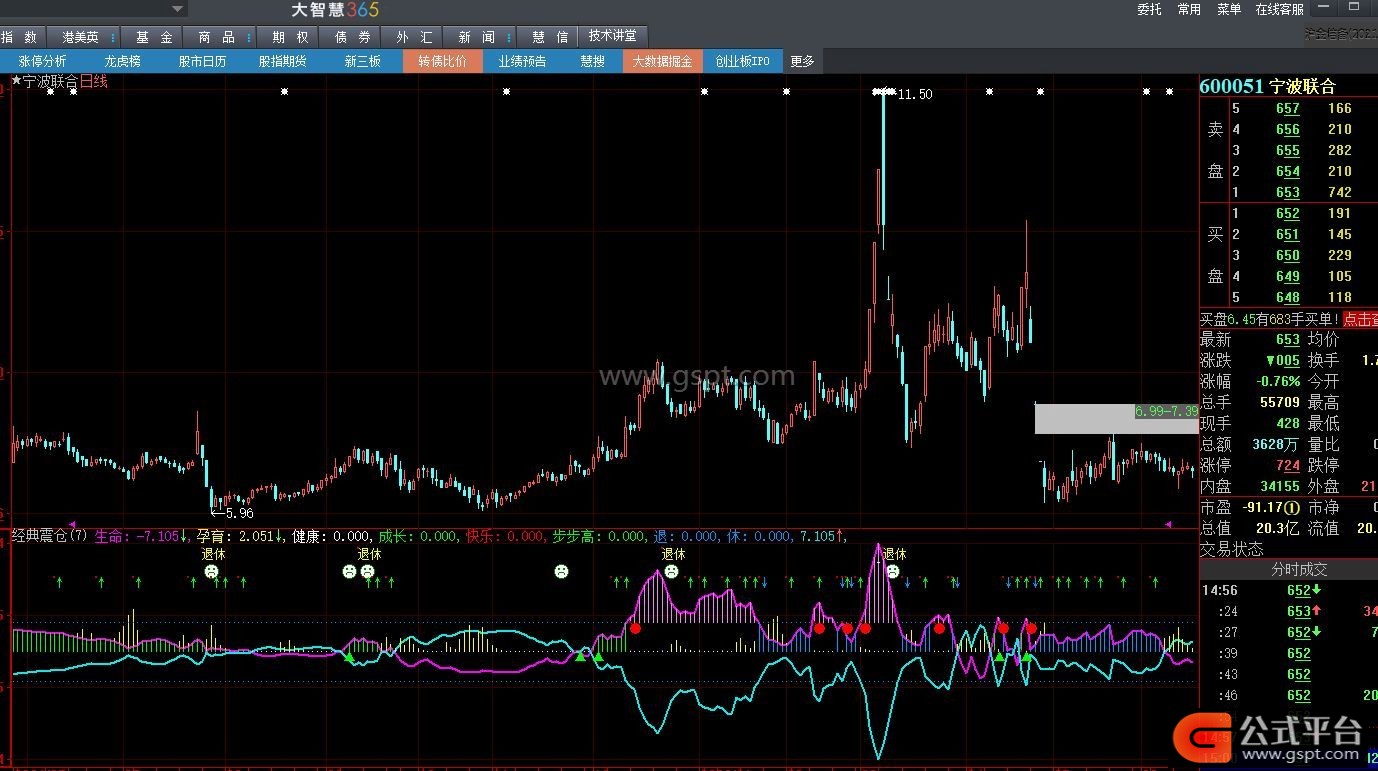Select sell level 2 price 654
The image size is (1378, 771).
[1288, 171]
